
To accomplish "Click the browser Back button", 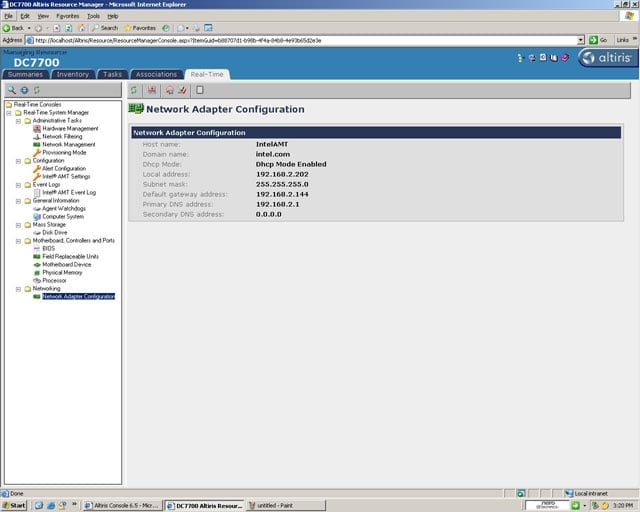I will (13, 28).
